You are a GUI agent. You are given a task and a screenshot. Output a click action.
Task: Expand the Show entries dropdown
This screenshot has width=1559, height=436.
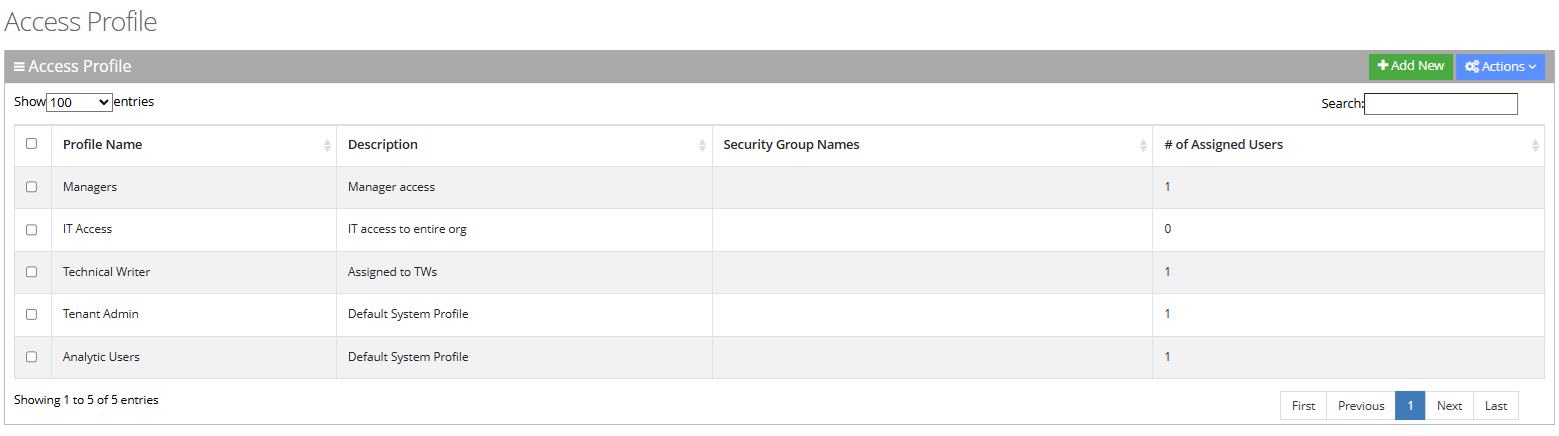pos(79,103)
